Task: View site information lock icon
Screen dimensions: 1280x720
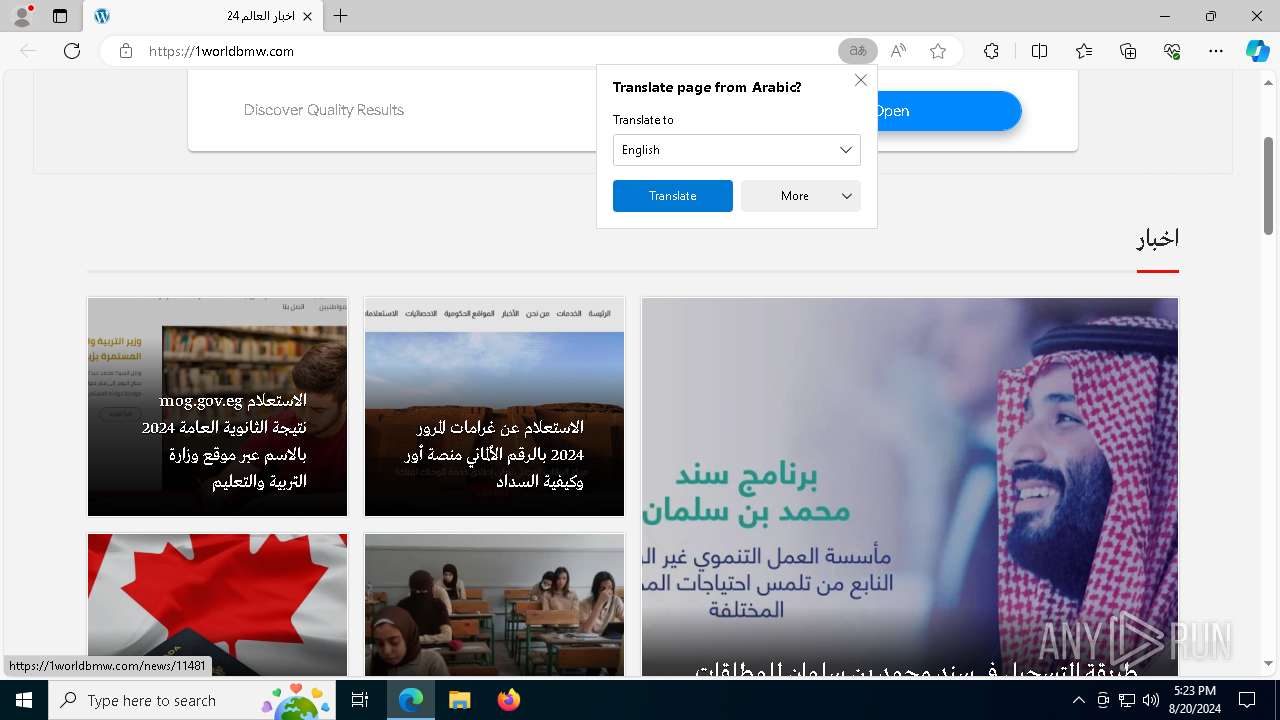Action: [x=126, y=51]
